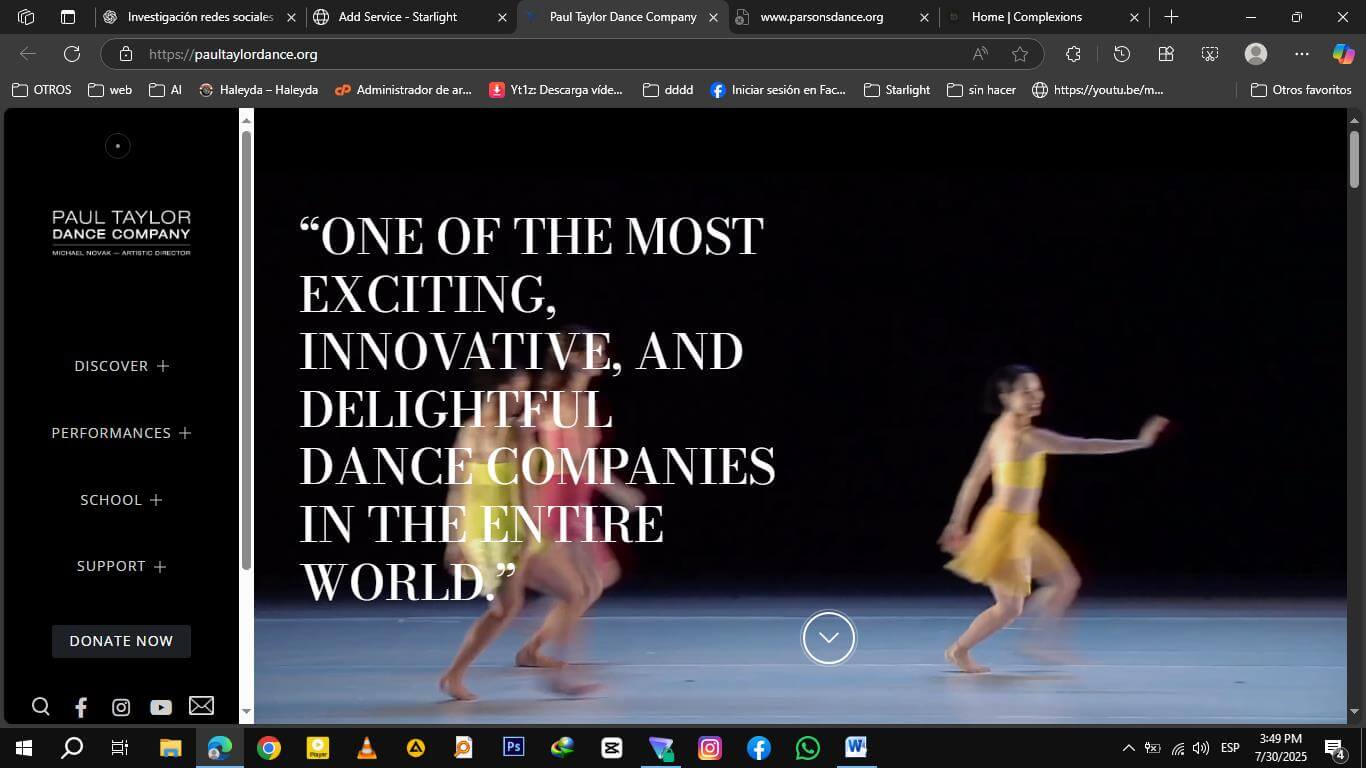Open Photoshop from the taskbar
The image size is (1366, 768).
513,747
